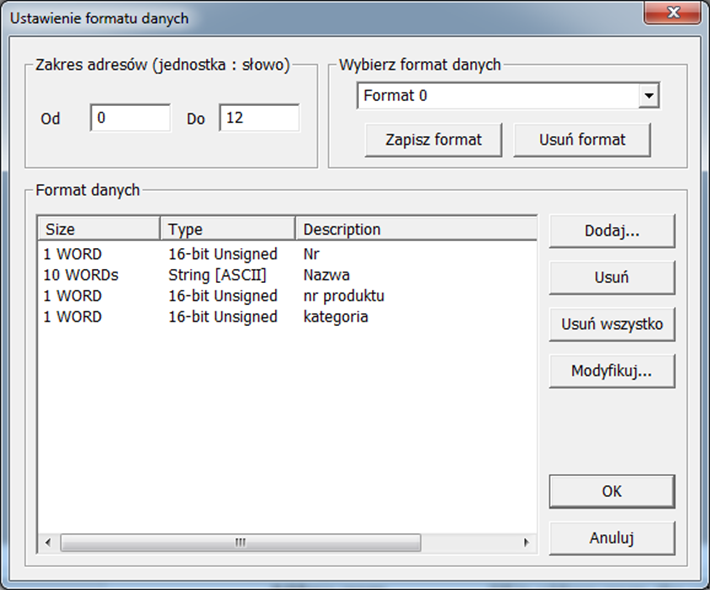
Task: Open the Format 0 dropdown arrow
Action: click(x=648, y=96)
